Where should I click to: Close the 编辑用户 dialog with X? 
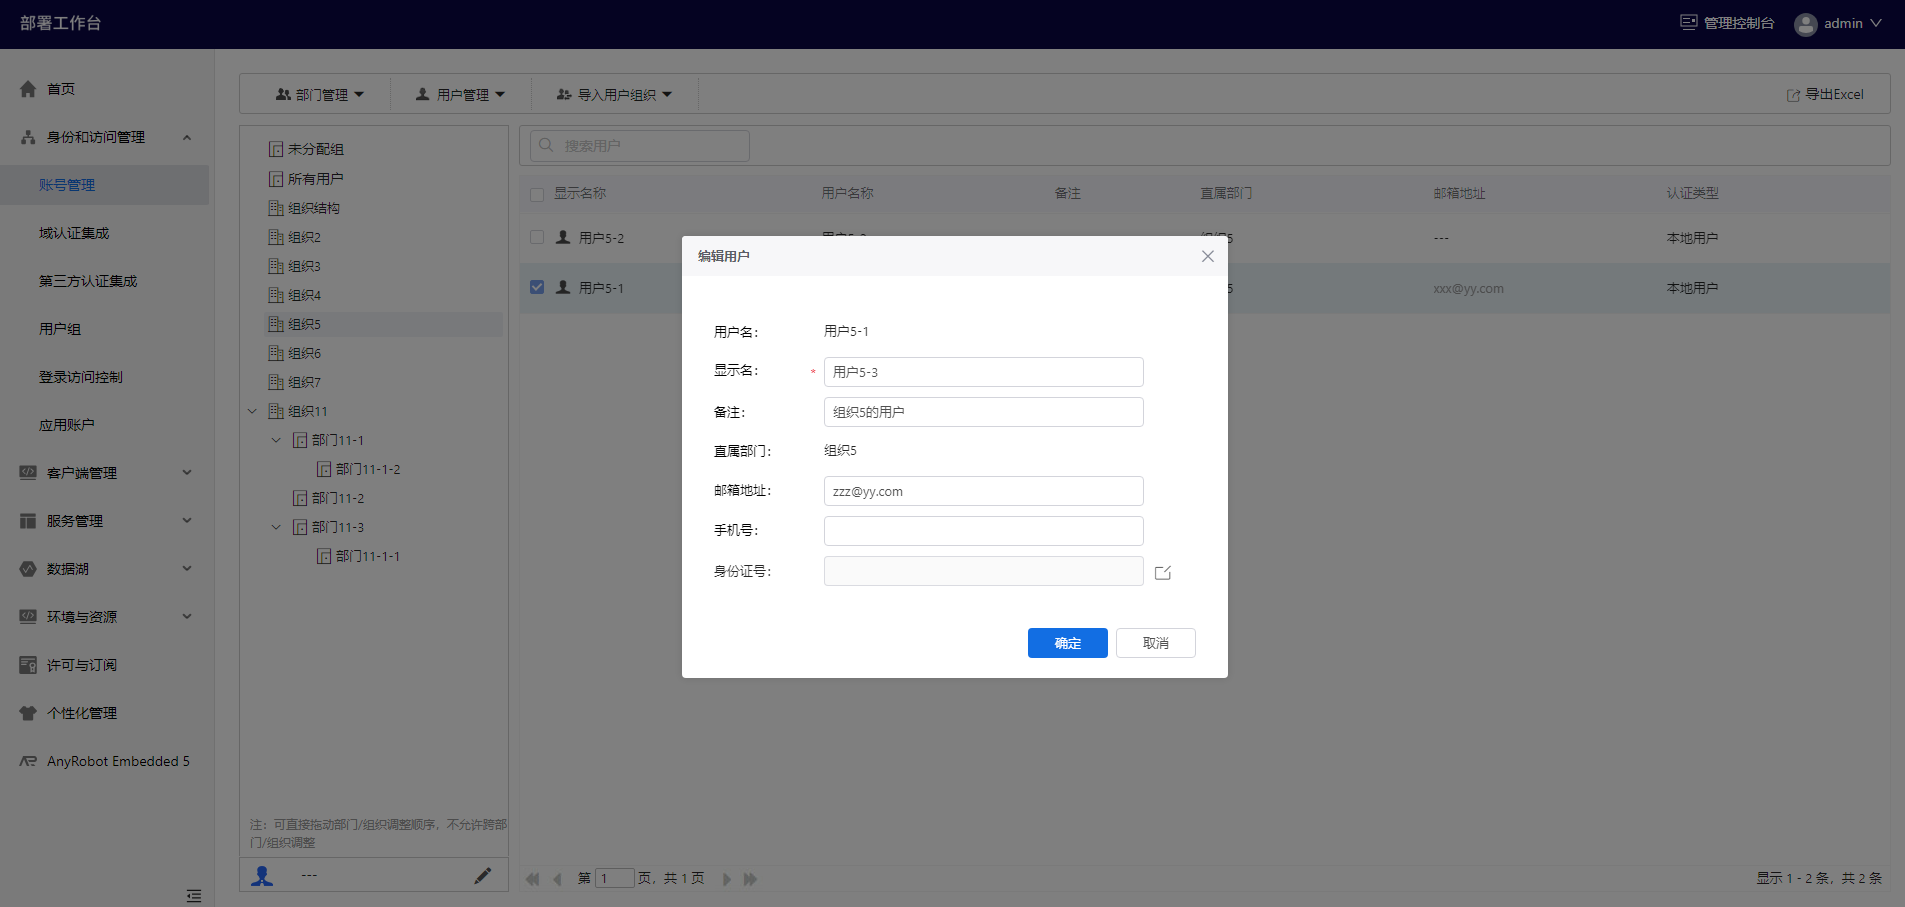tap(1208, 256)
